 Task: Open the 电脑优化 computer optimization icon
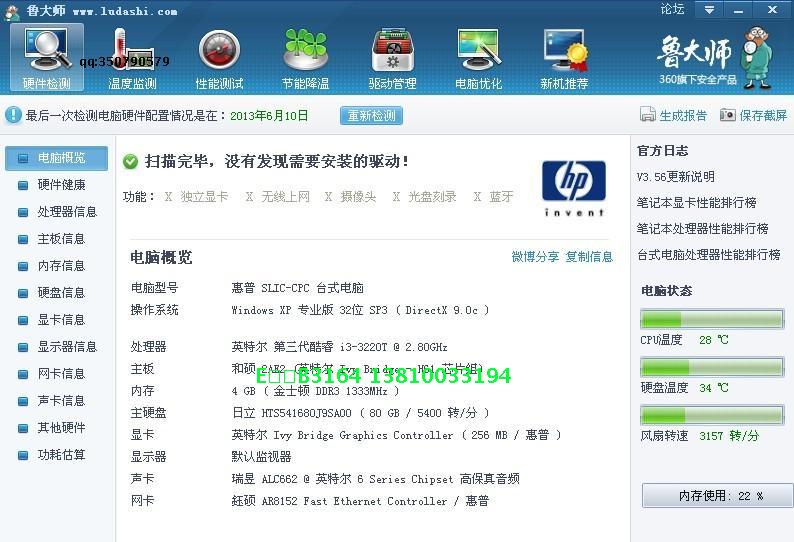coord(478,57)
